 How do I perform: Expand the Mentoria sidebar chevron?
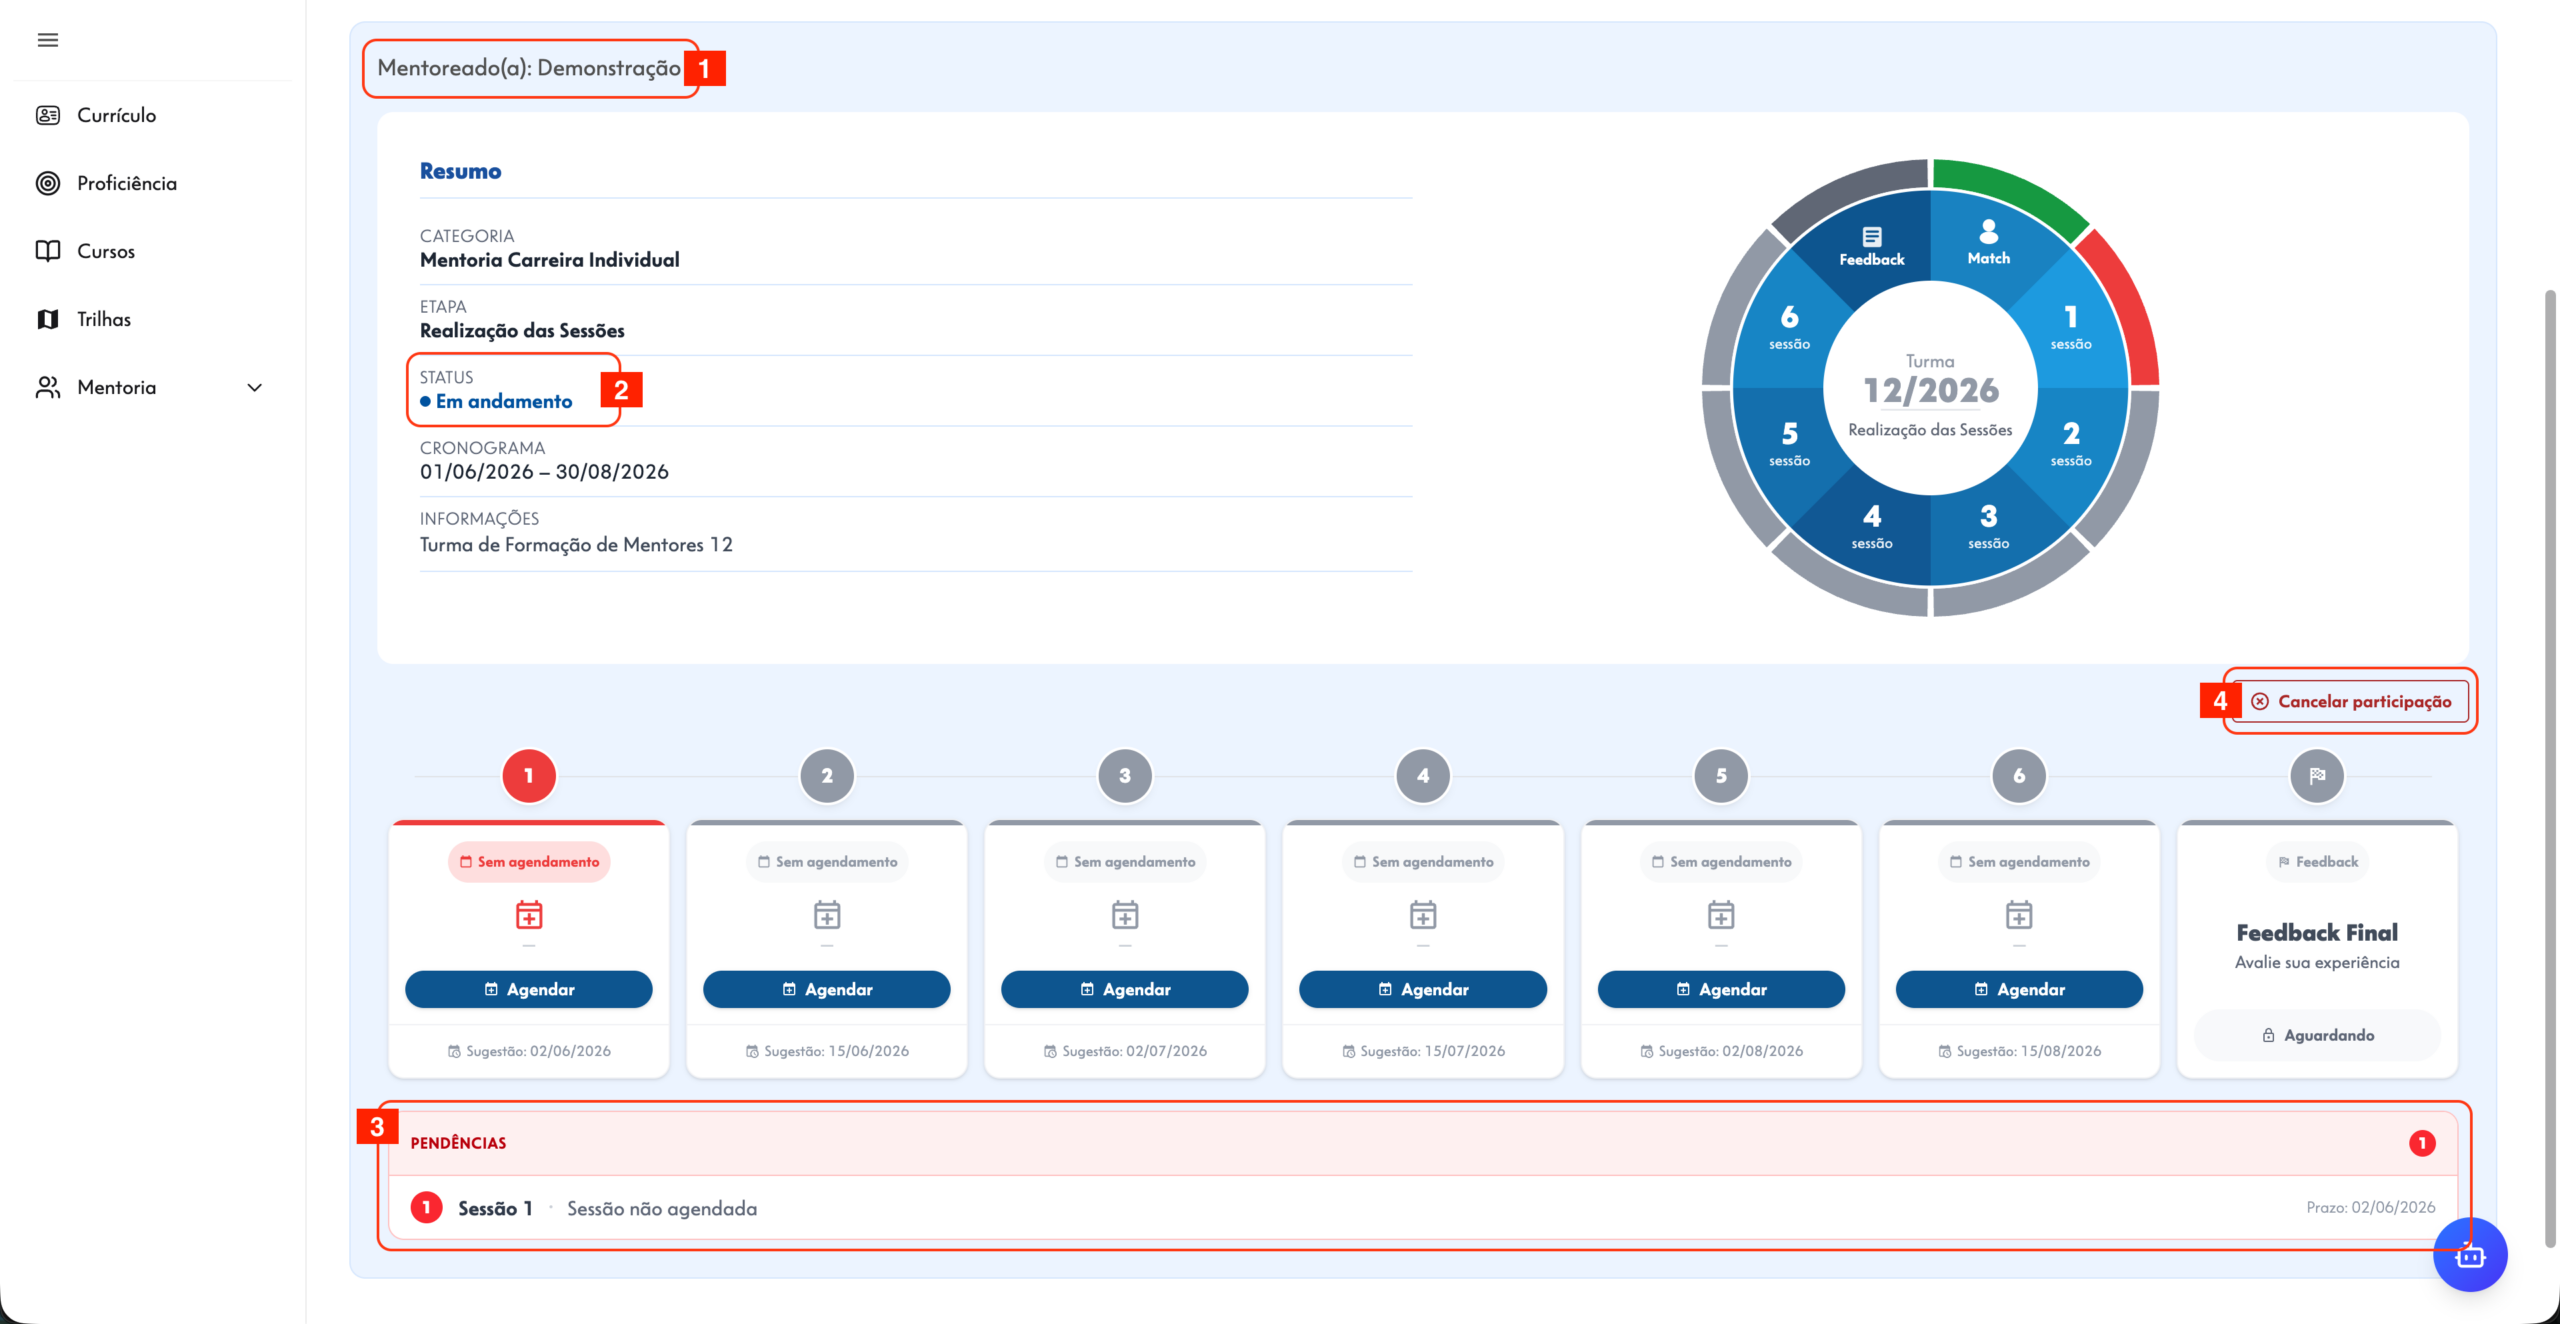[x=255, y=387]
